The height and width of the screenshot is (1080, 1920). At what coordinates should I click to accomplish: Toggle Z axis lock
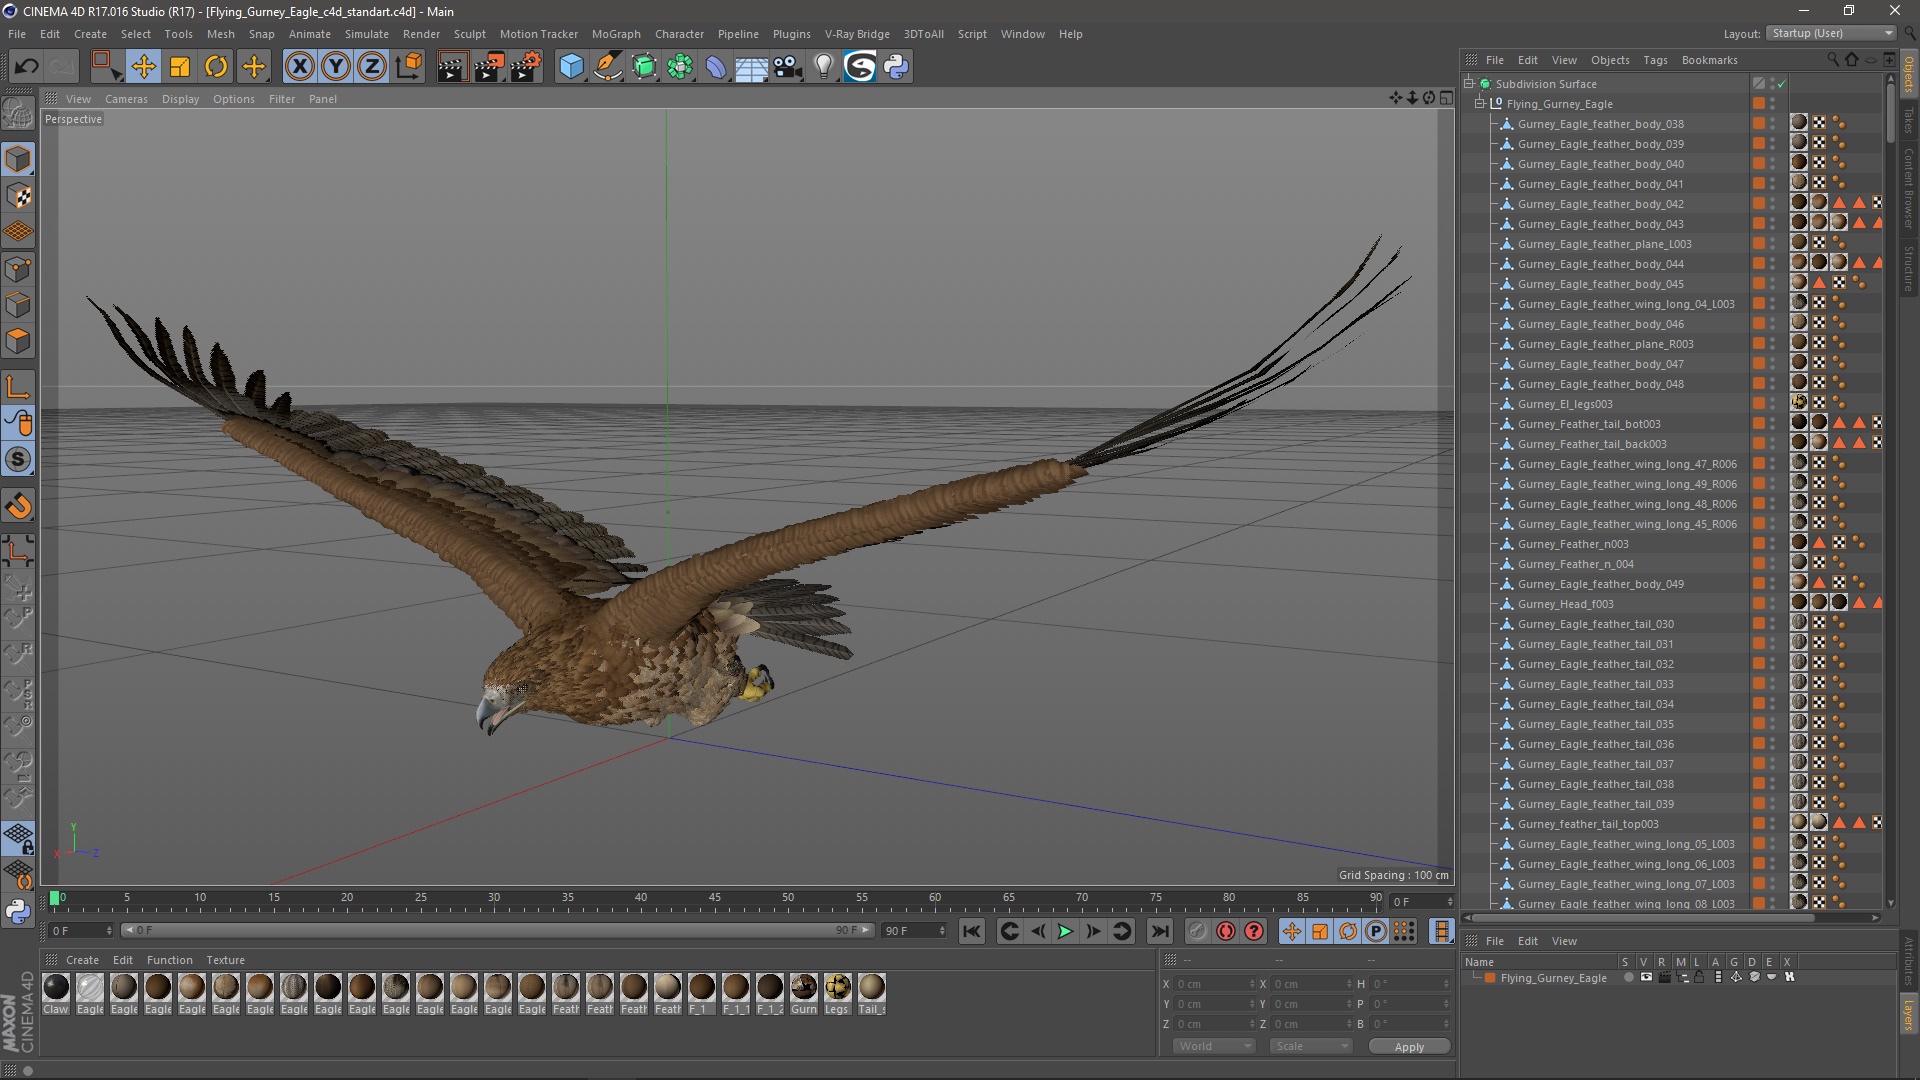coord(372,67)
